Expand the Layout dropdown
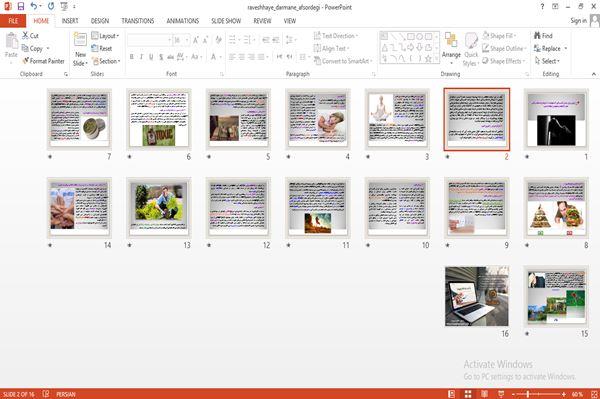Image resolution: width=600 pixels, height=399 pixels. coord(105,36)
